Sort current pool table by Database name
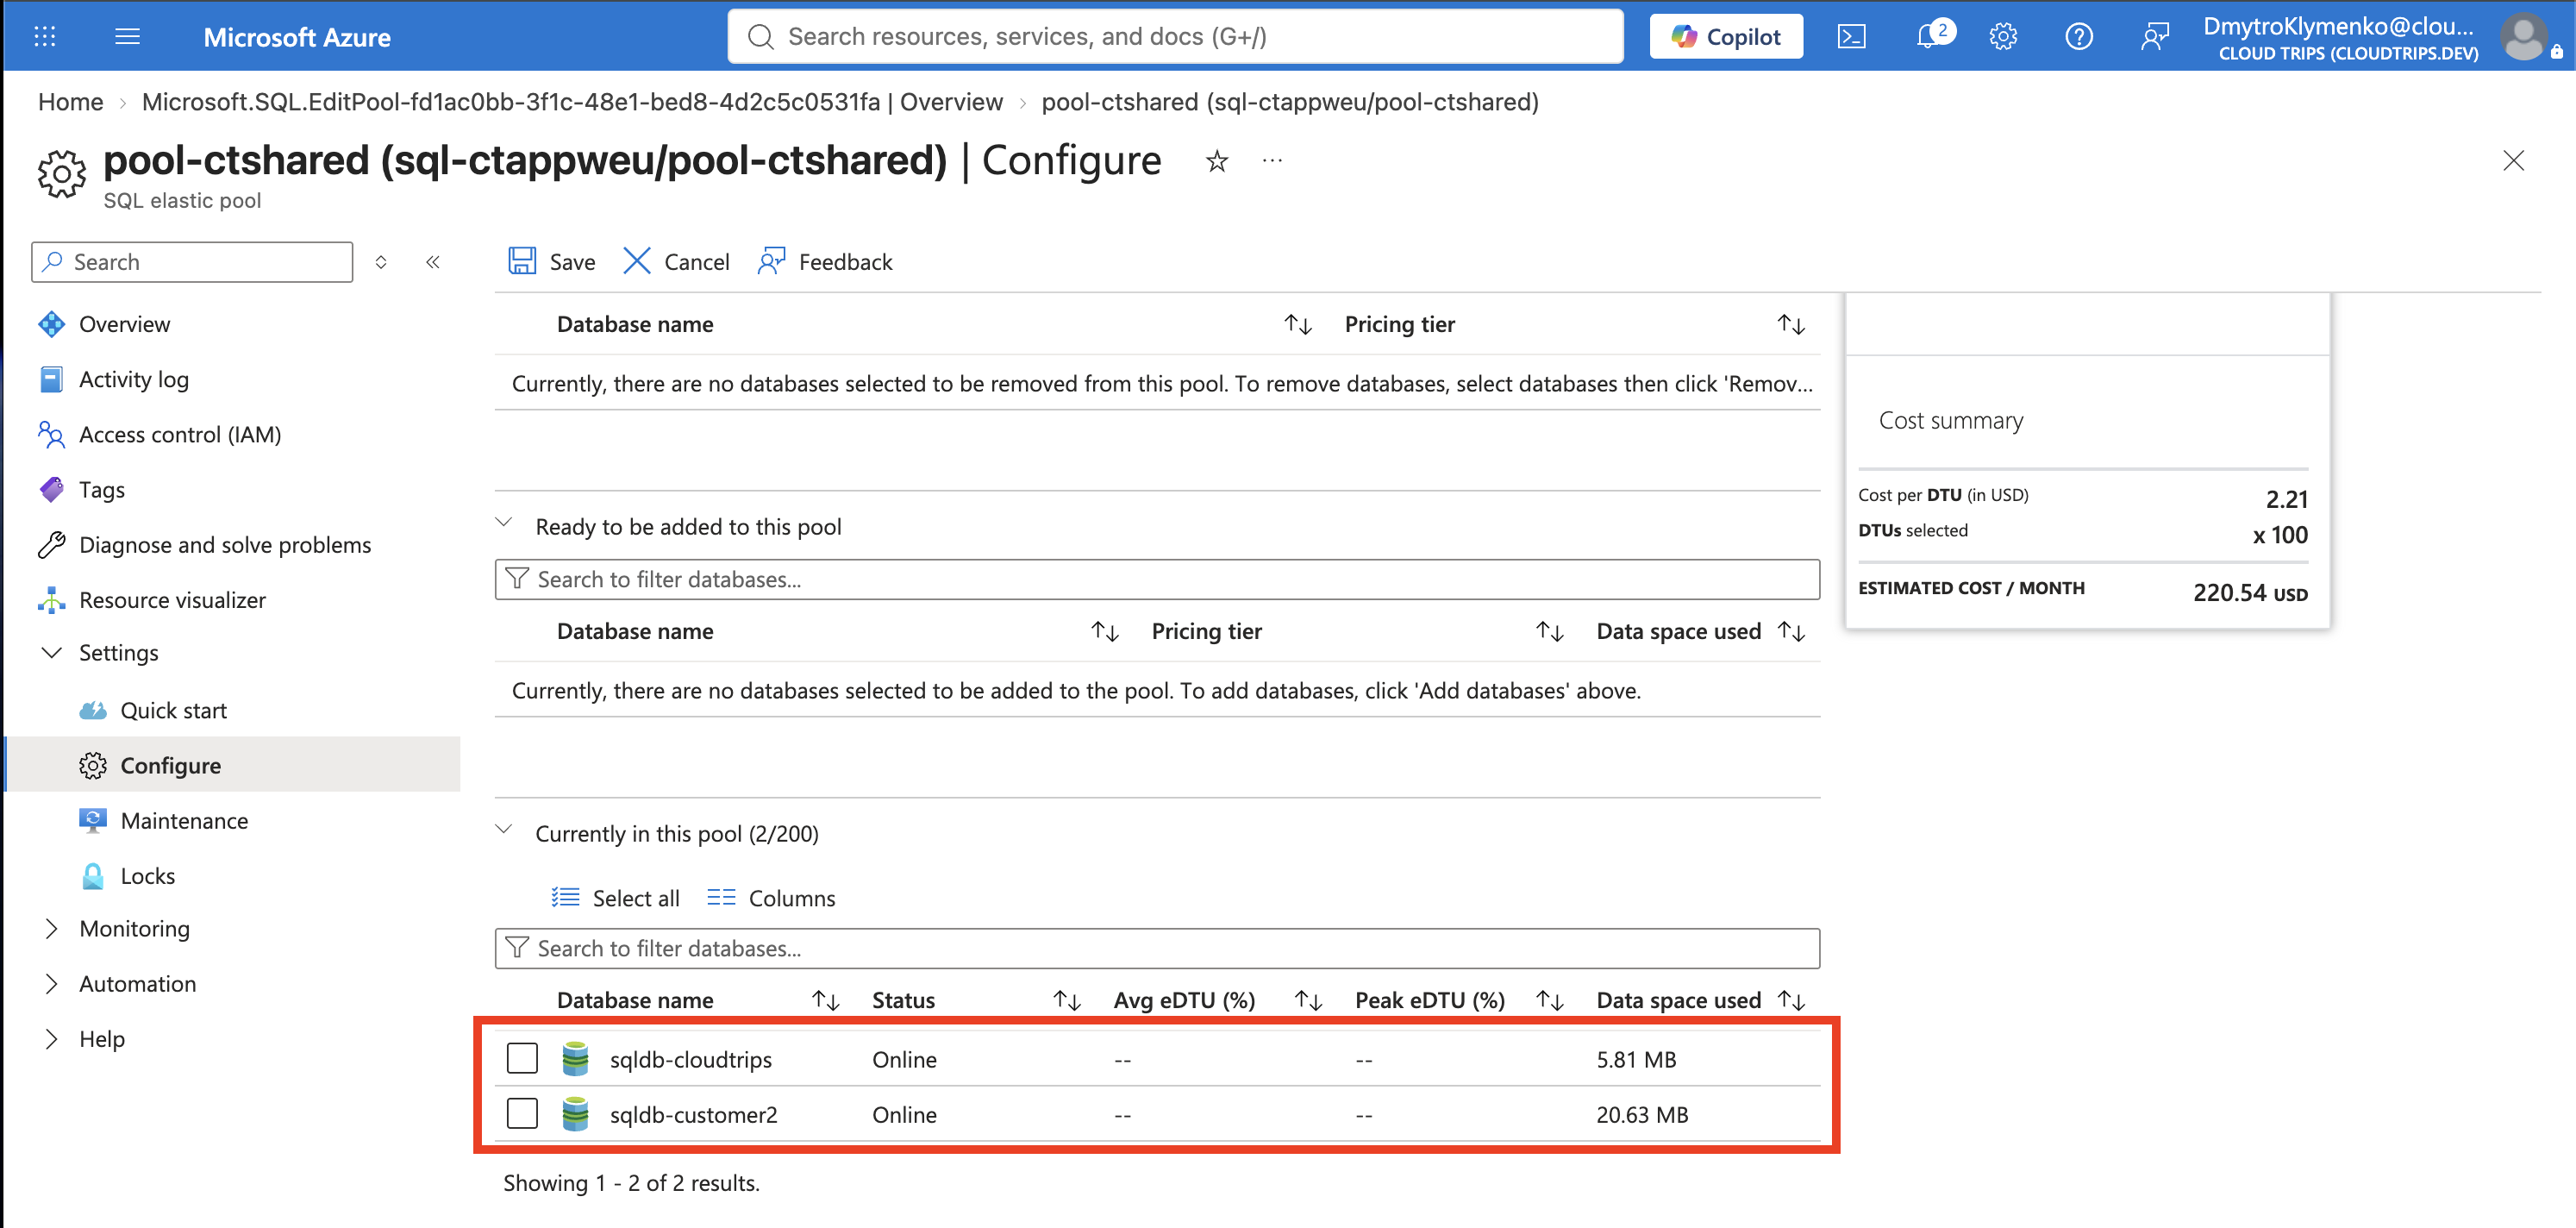This screenshot has width=2576, height=1228. click(x=826, y=1000)
